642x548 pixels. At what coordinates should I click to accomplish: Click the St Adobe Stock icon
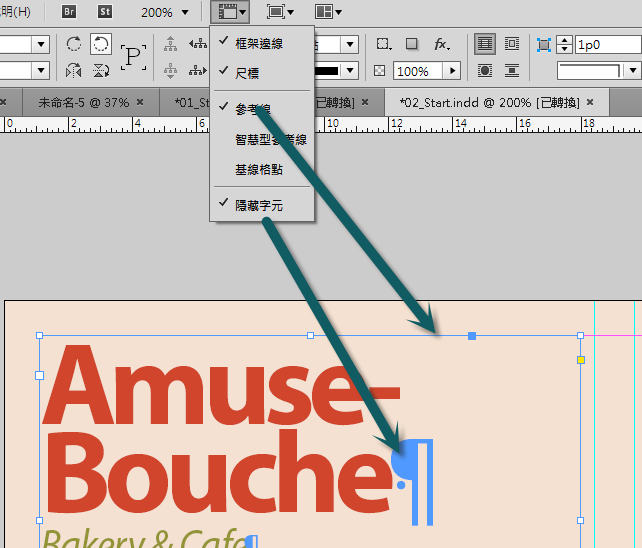pos(106,12)
